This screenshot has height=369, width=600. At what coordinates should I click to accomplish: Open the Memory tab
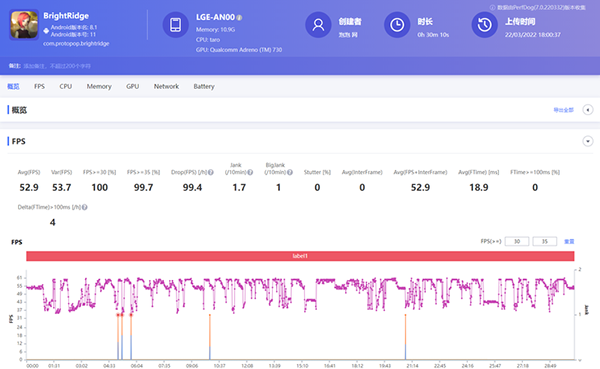(99, 87)
